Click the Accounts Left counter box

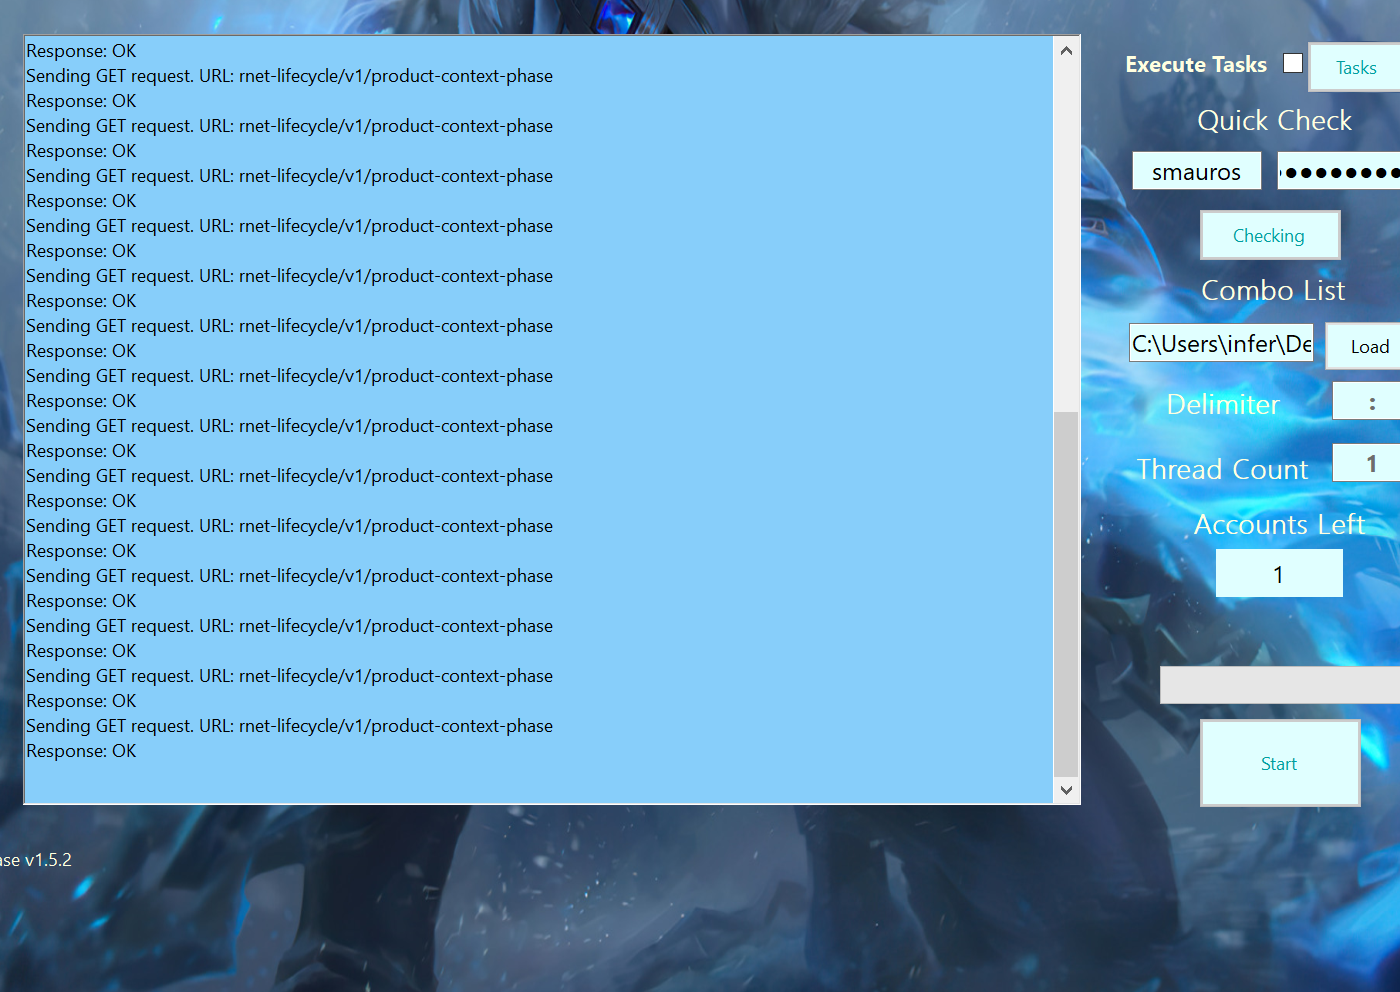1279,574
